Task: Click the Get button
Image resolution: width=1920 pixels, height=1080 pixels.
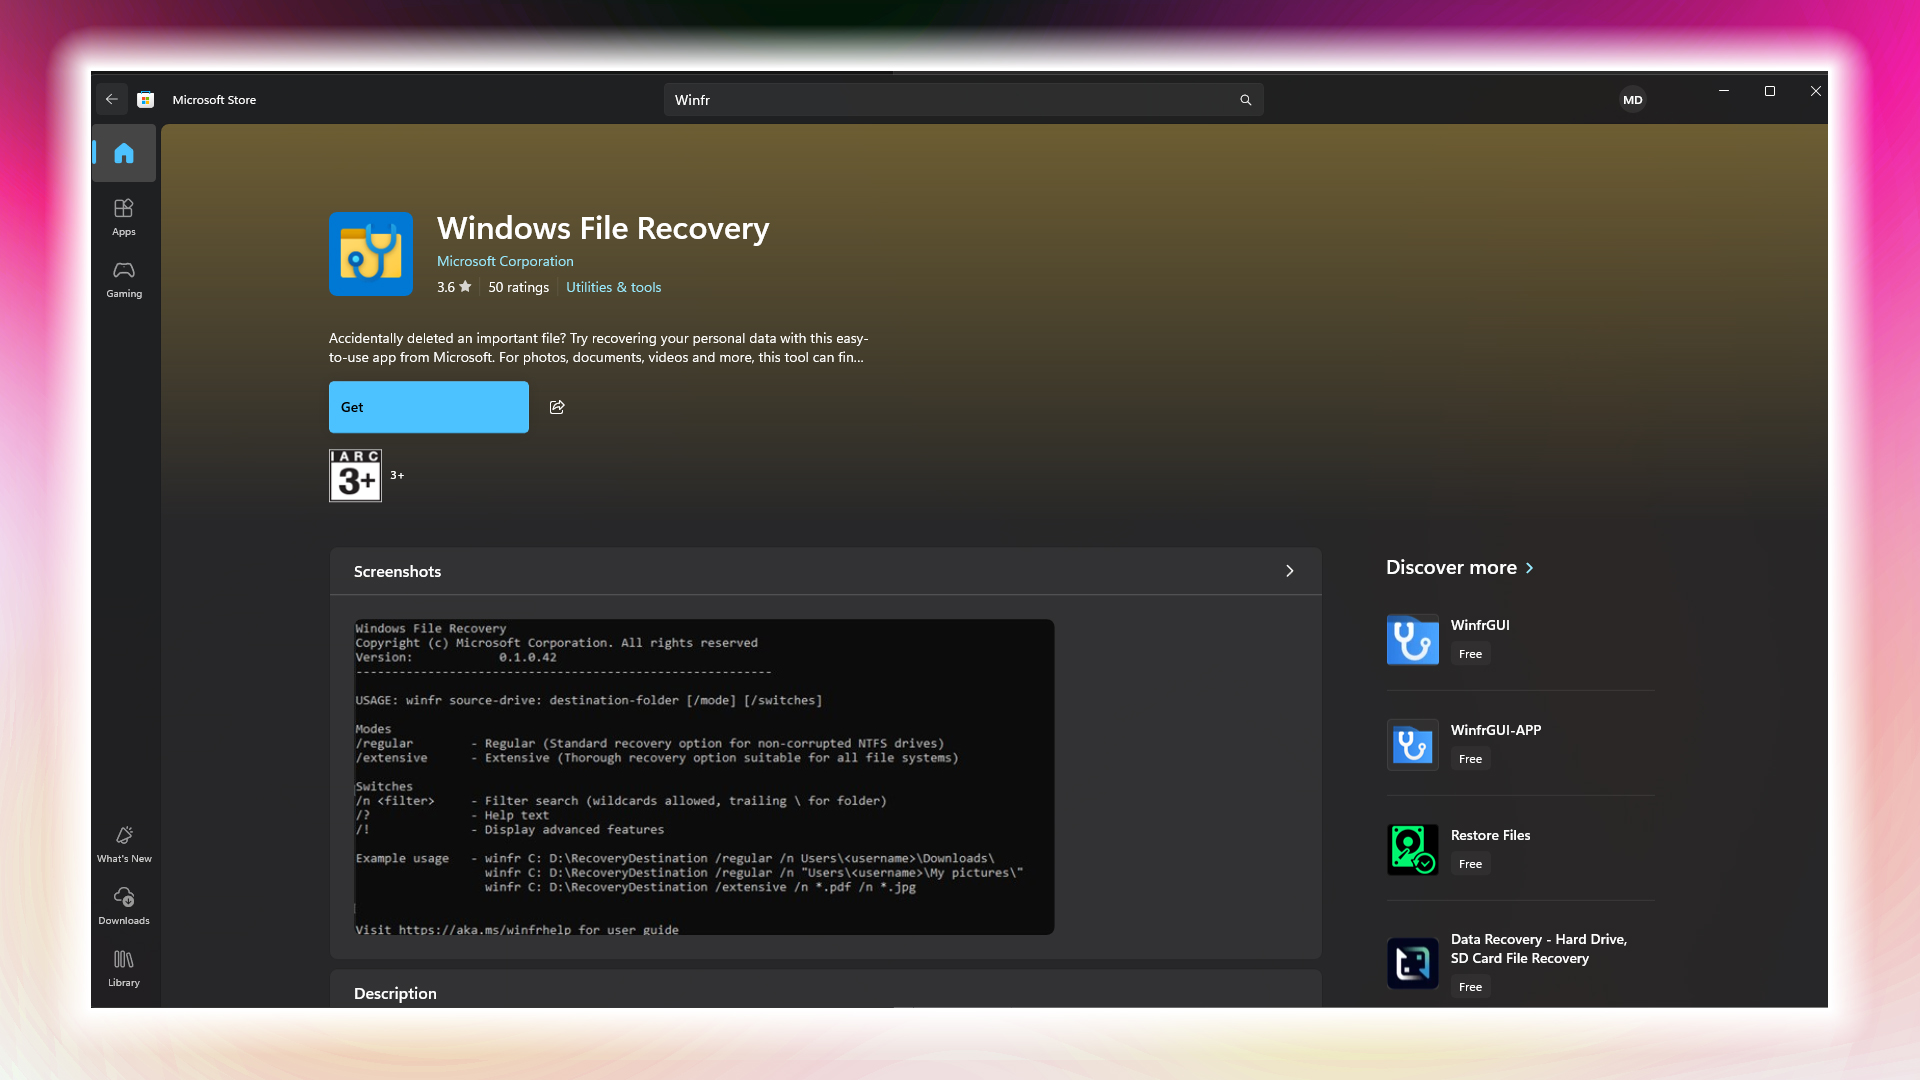Action: point(429,407)
